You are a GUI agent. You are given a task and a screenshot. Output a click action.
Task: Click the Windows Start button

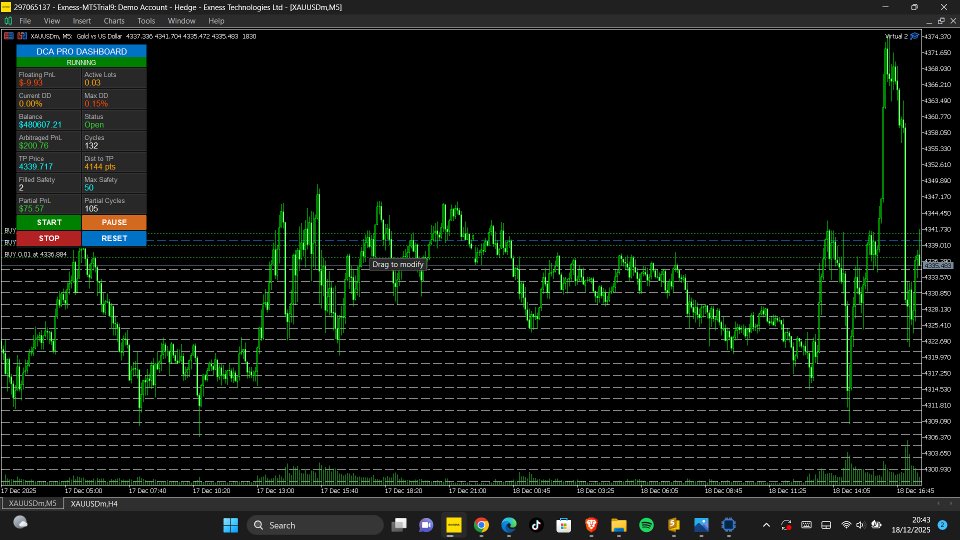(x=231, y=525)
